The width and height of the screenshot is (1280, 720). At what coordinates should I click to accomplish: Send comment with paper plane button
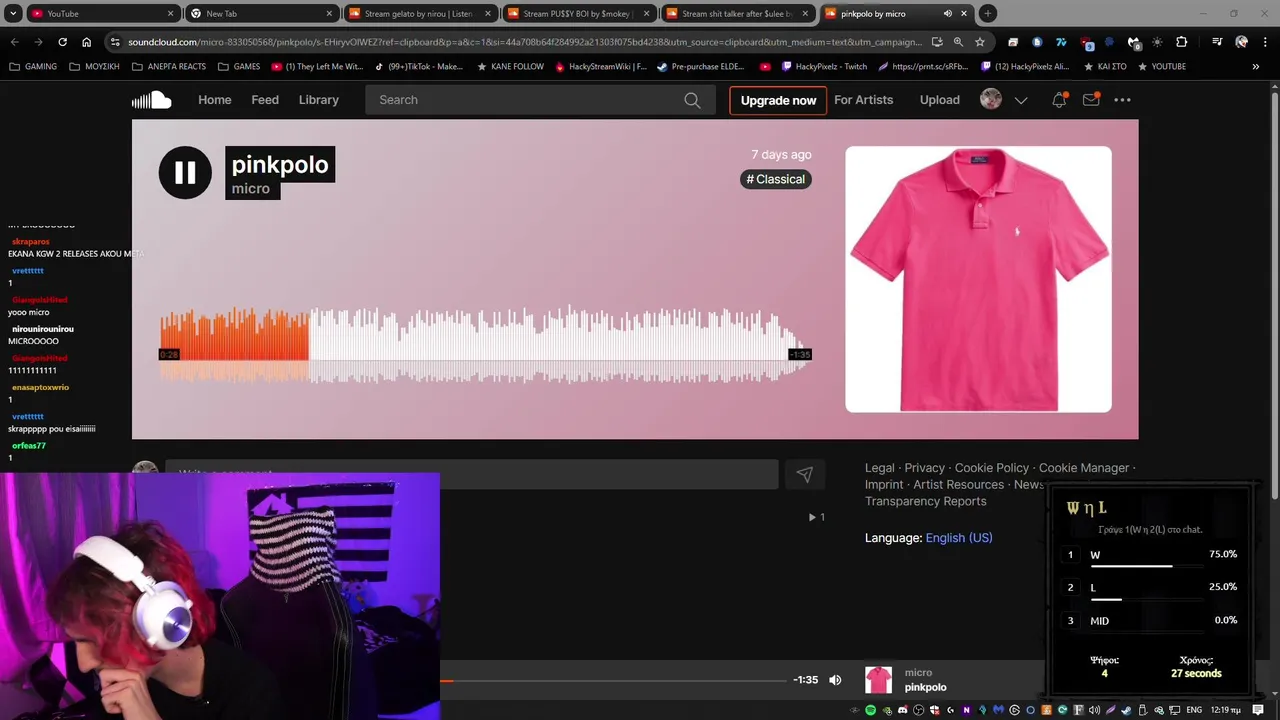pyautogui.click(x=805, y=475)
